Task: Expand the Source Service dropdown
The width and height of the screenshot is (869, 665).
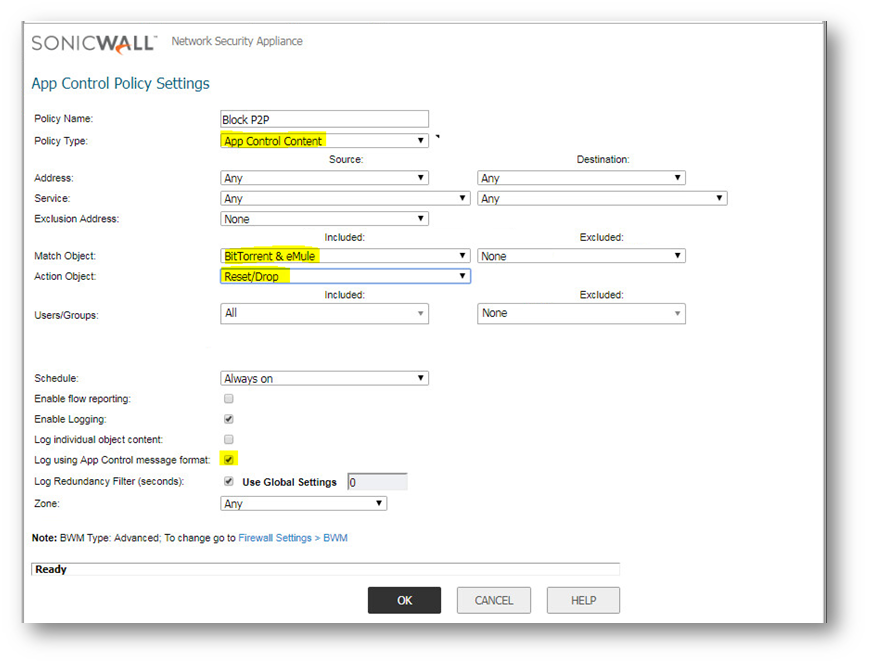Action: [345, 199]
